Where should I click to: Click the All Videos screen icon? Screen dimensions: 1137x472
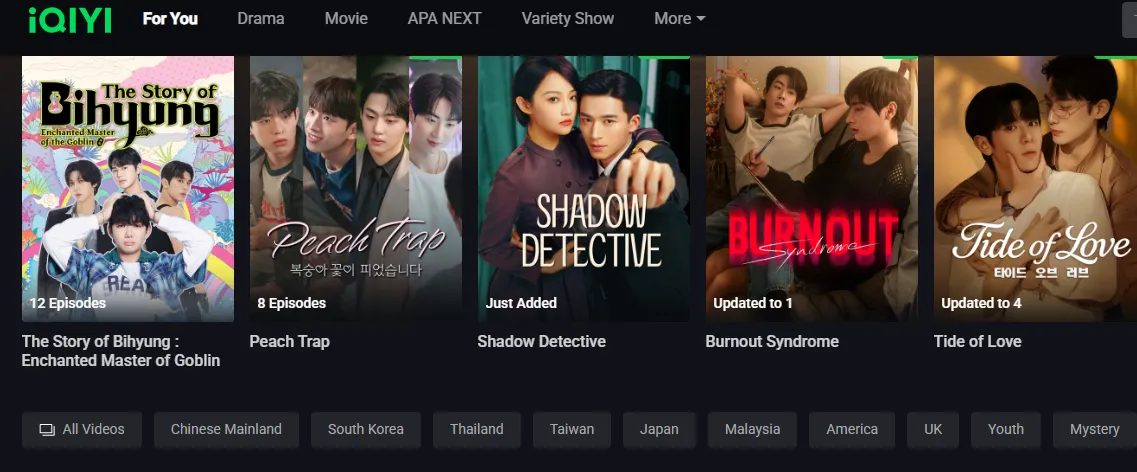click(47, 430)
